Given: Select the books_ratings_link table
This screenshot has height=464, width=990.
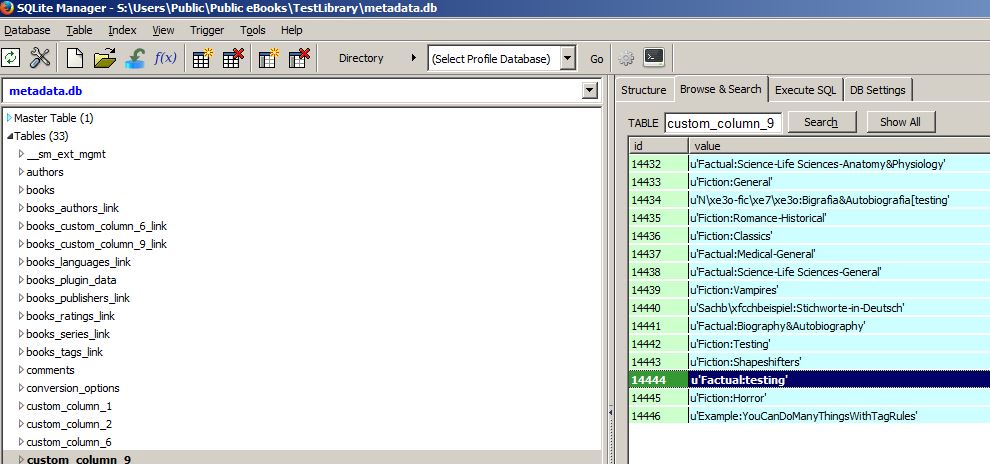Looking at the screenshot, I should tap(71, 316).
